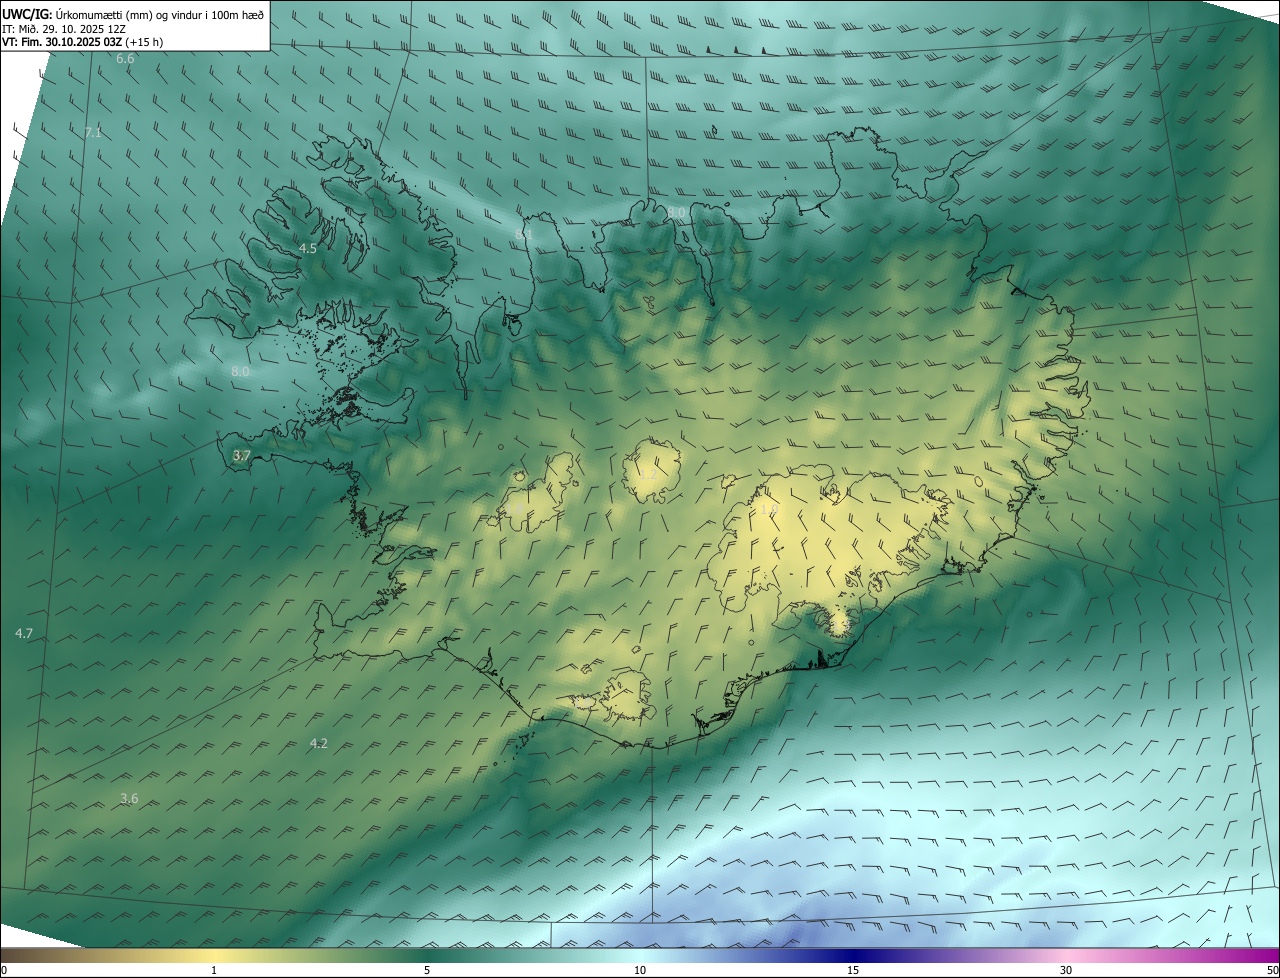Pick the yellow colorbar segment above 1
Screen dimensions: 1280x978
[214, 955]
